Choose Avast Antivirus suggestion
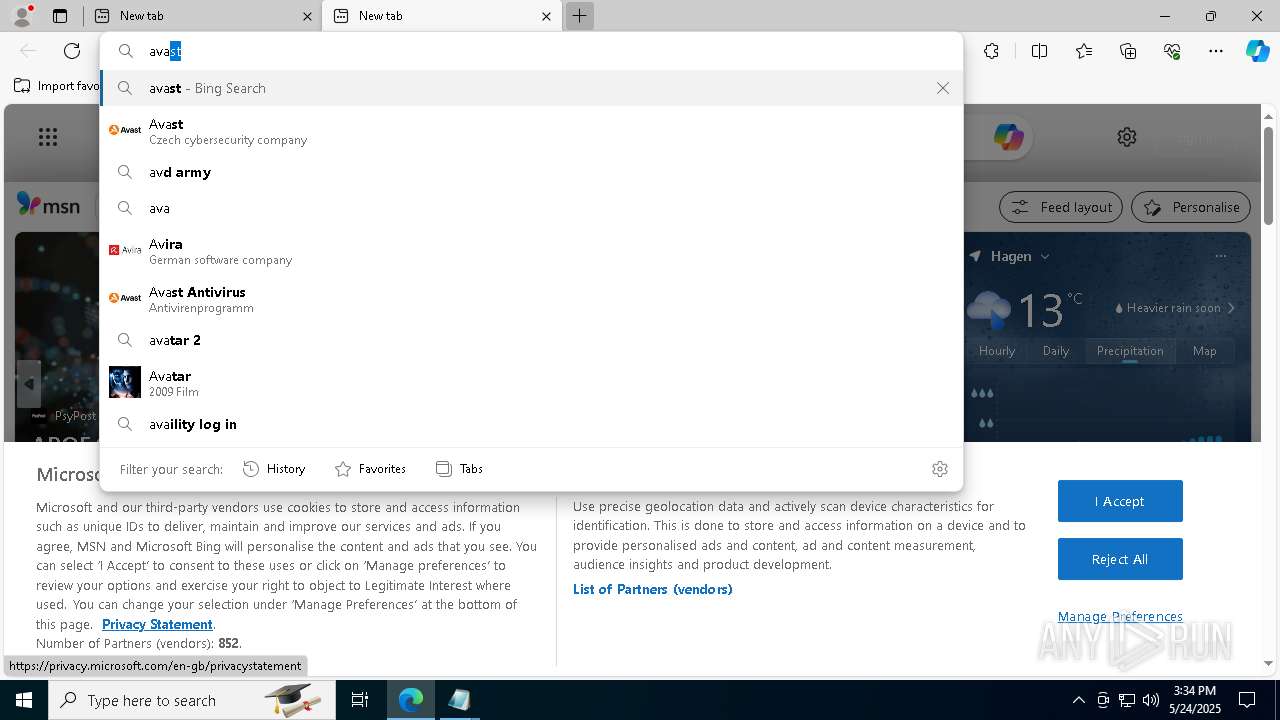1280x720 pixels. tap(531, 299)
